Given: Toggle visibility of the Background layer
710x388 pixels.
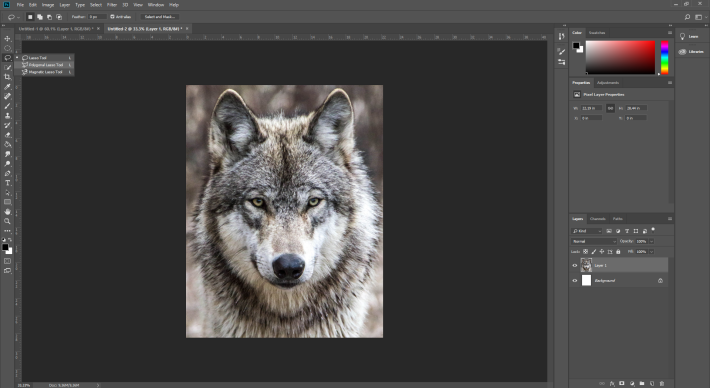Looking at the screenshot, I should [x=575, y=281].
